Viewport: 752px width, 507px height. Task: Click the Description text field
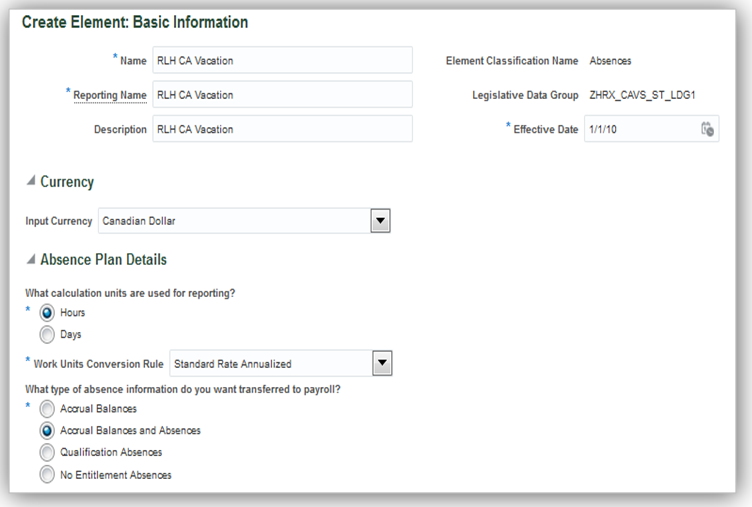coord(282,129)
